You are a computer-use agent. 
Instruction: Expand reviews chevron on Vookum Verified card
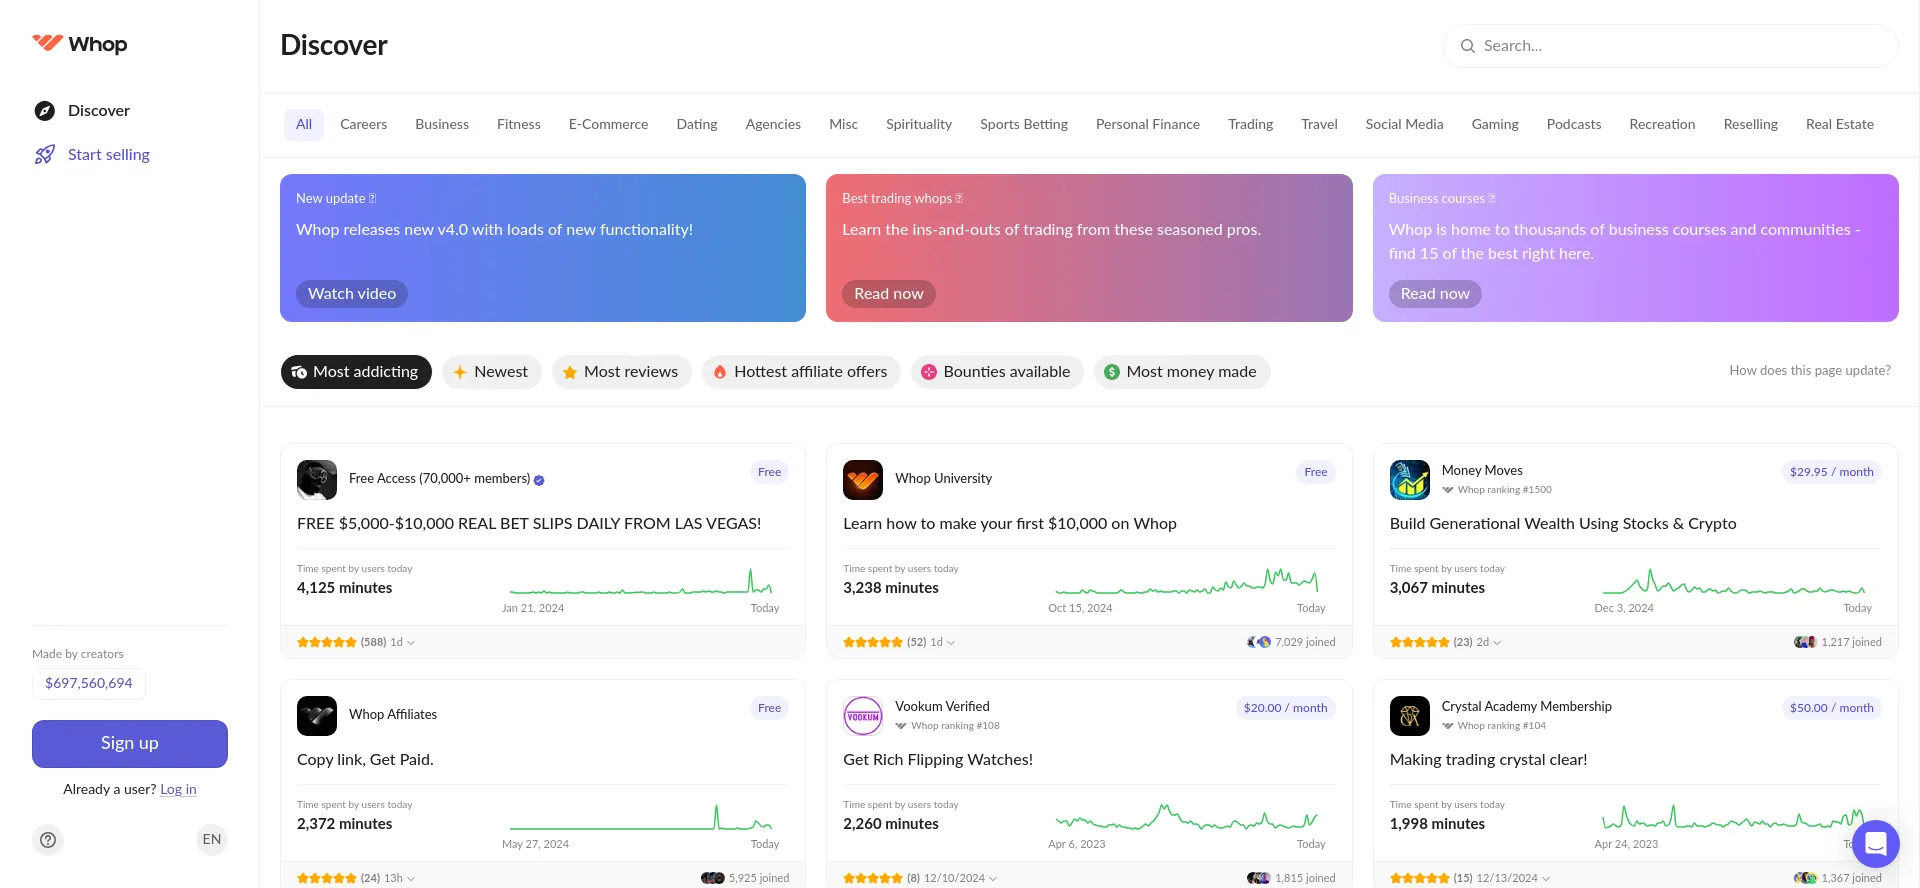pyautogui.click(x=993, y=879)
